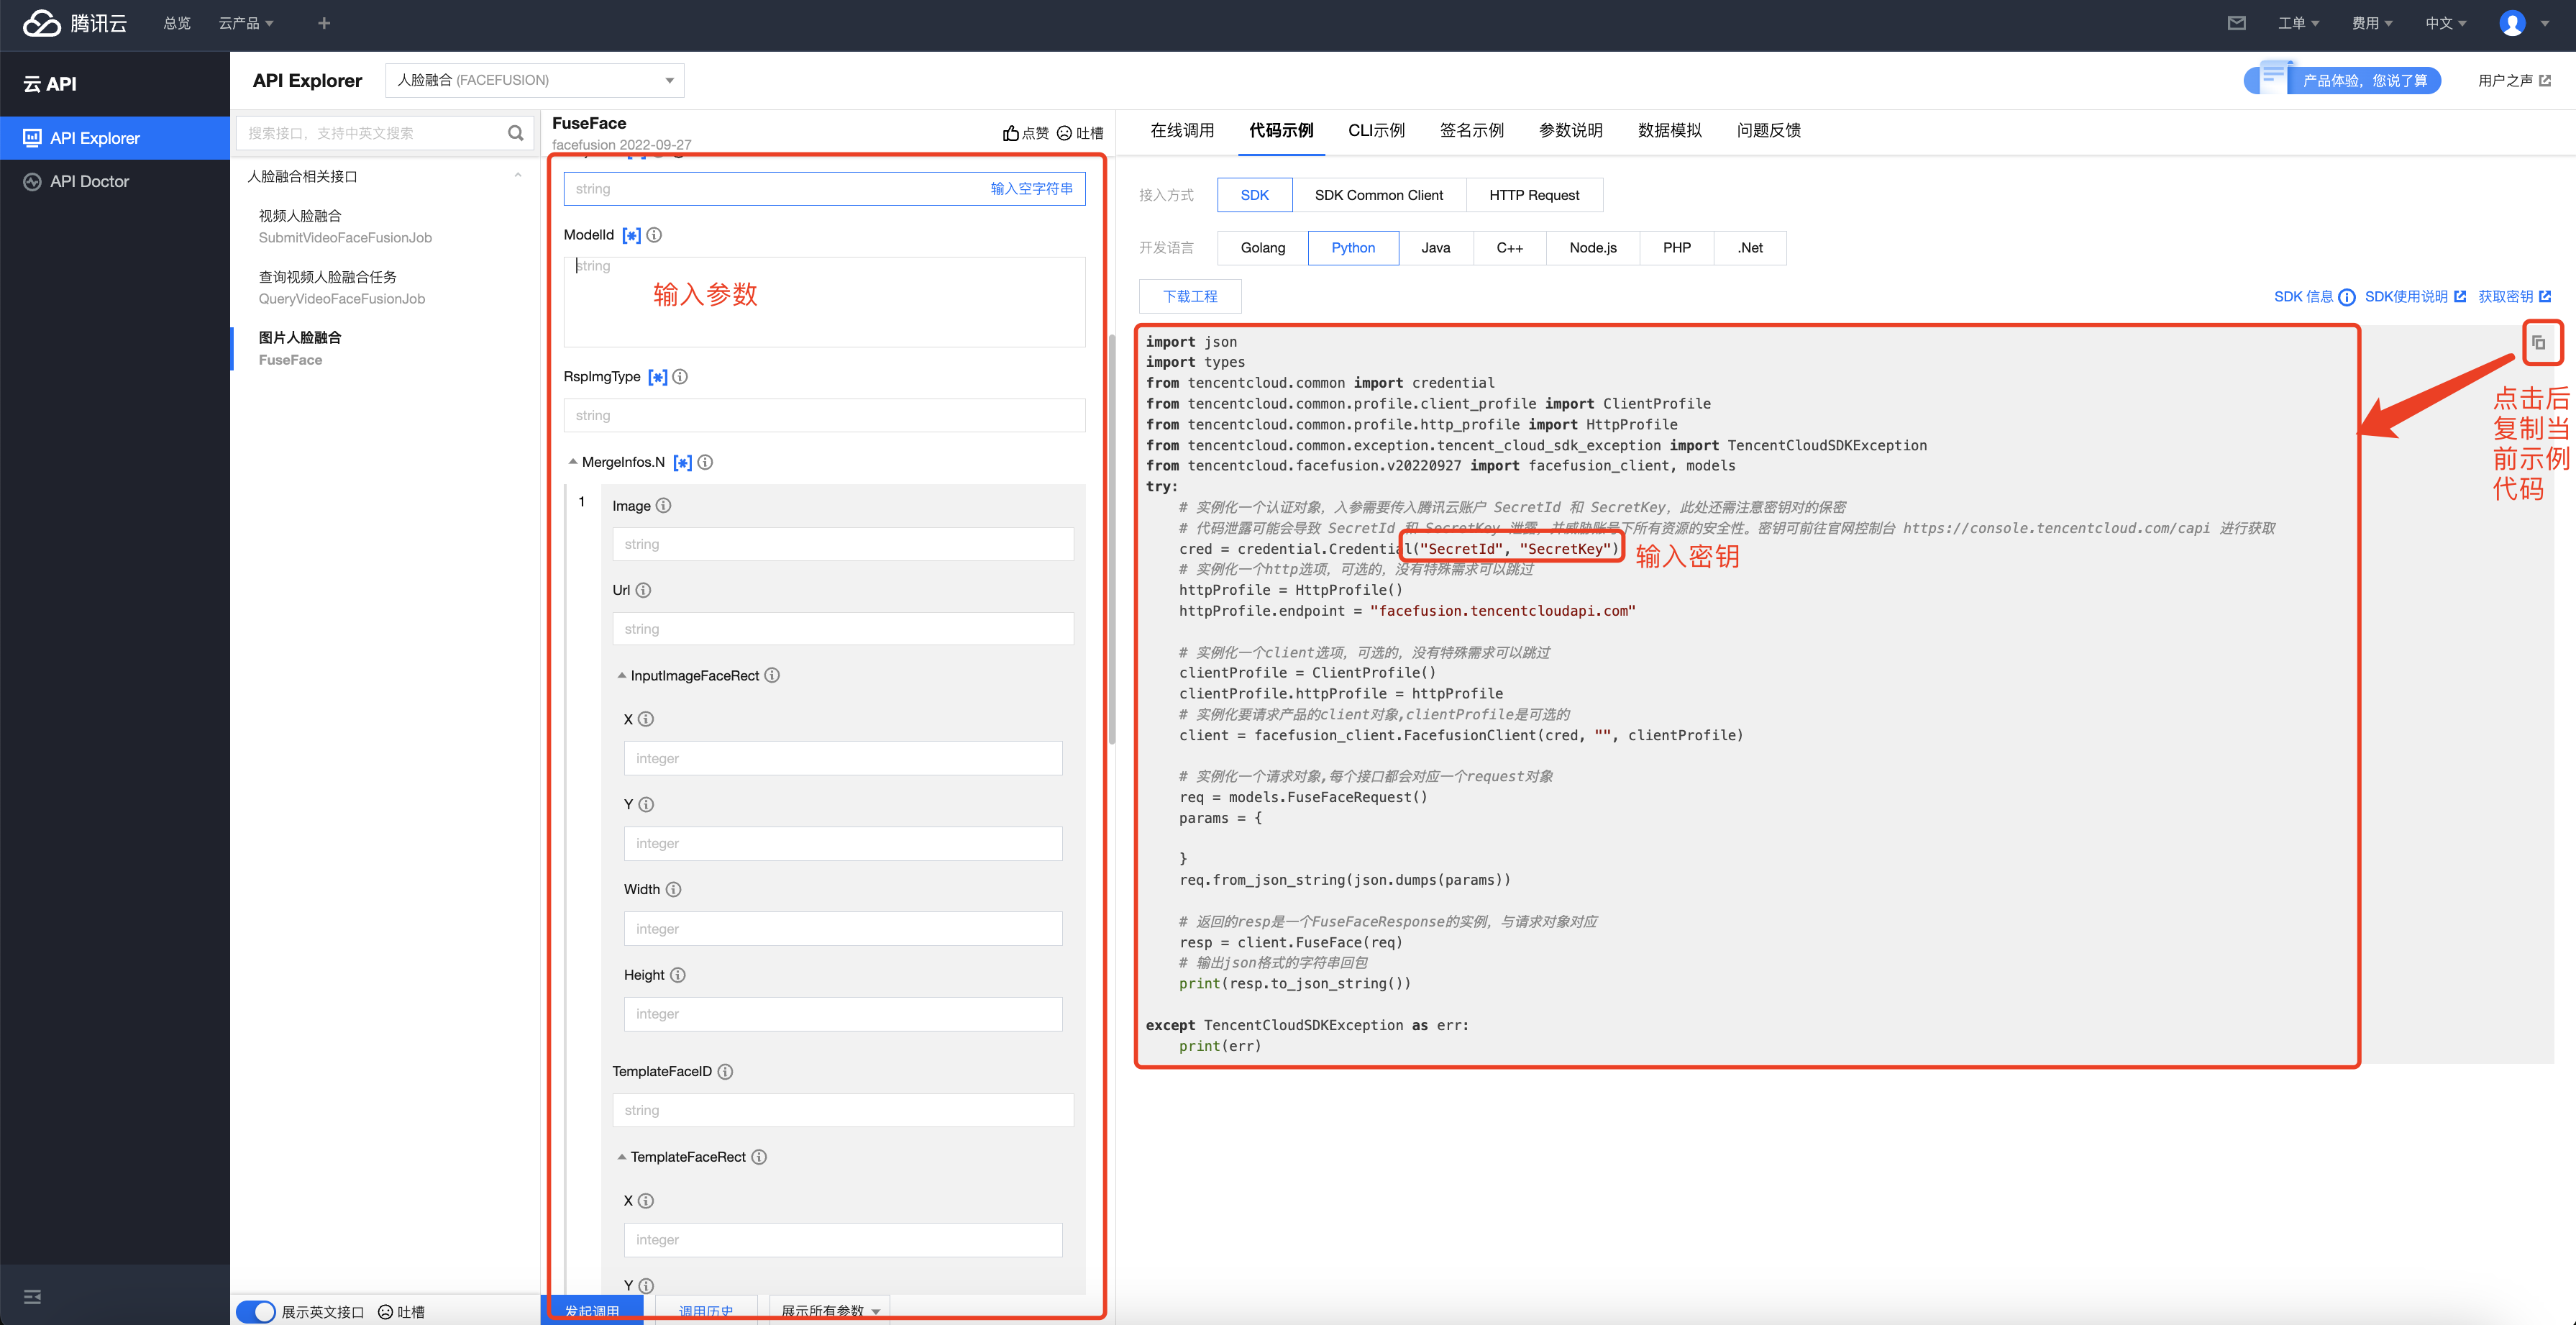Click the ModelId info icon
Image resolution: width=2576 pixels, height=1325 pixels.
coord(654,235)
